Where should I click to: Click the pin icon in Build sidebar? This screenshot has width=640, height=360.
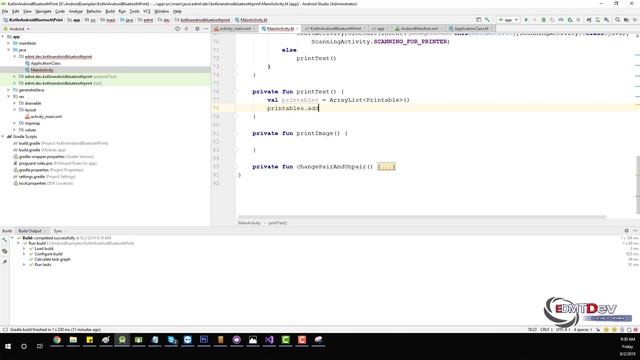click(4, 262)
